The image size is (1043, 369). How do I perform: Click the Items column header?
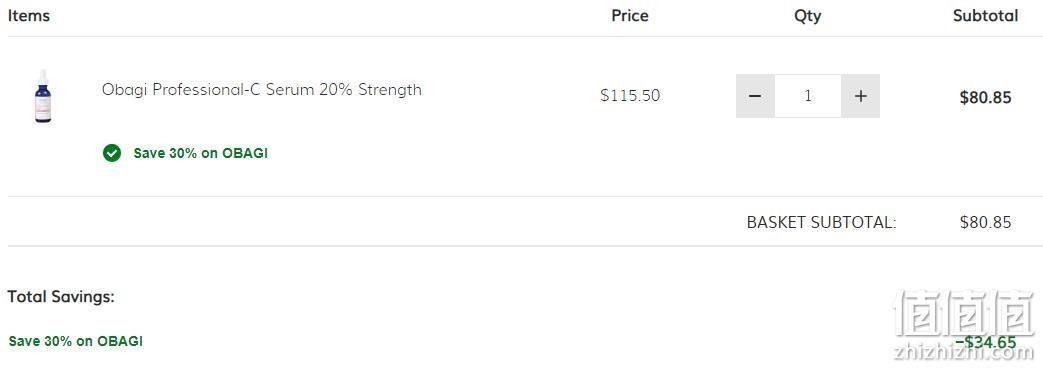(29, 15)
